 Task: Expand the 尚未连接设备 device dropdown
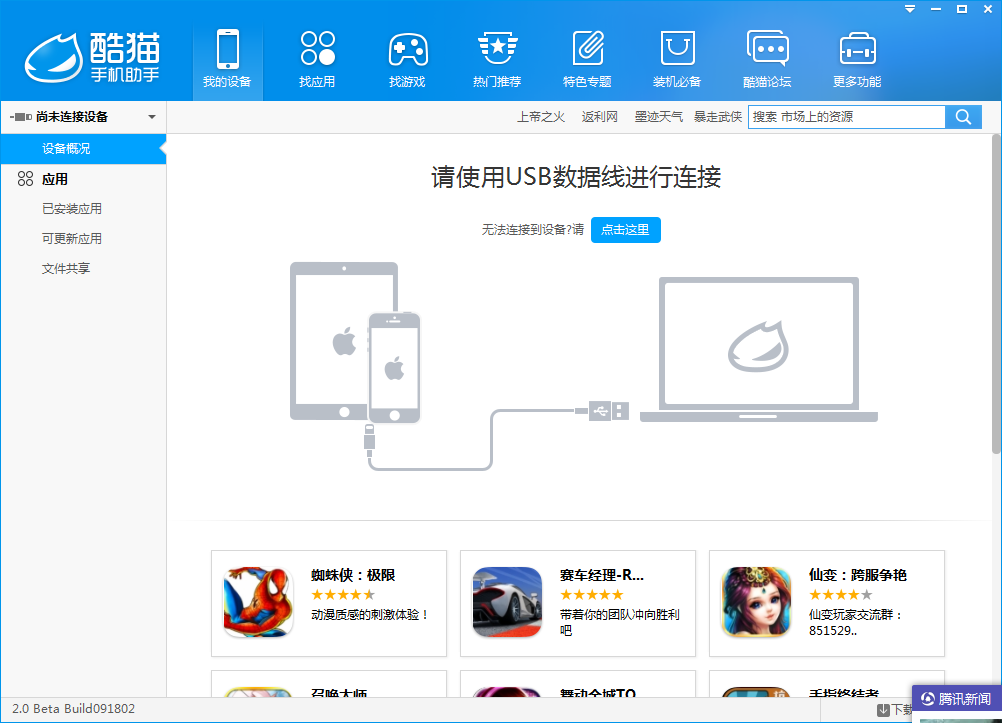[152, 117]
